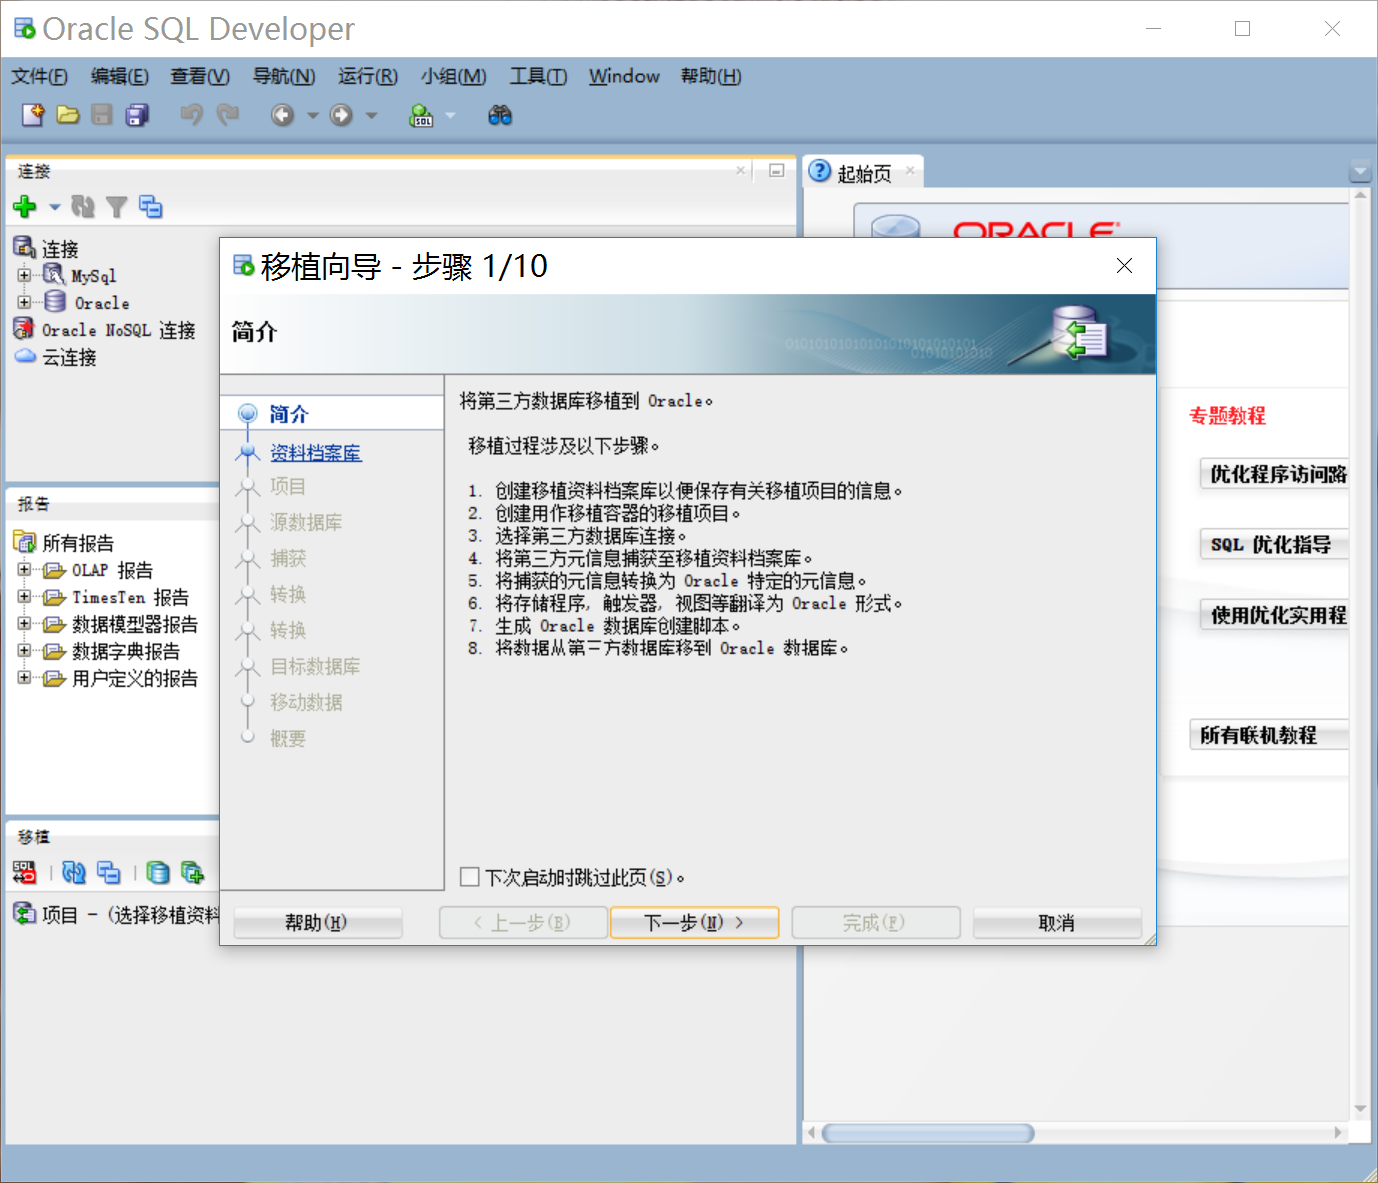1378x1183 pixels.
Task: Click the Save disk toolbar icon
Action: pyautogui.click(x=102, y=115)
